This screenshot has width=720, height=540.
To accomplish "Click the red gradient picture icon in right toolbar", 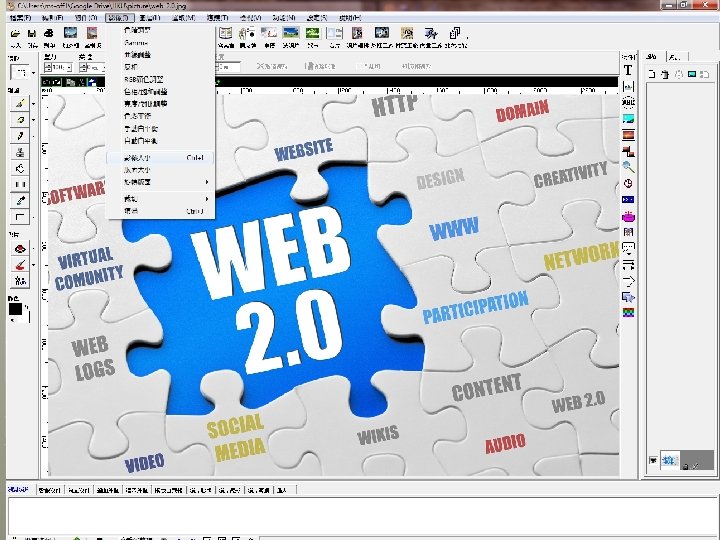I will (x=628, y=135).
